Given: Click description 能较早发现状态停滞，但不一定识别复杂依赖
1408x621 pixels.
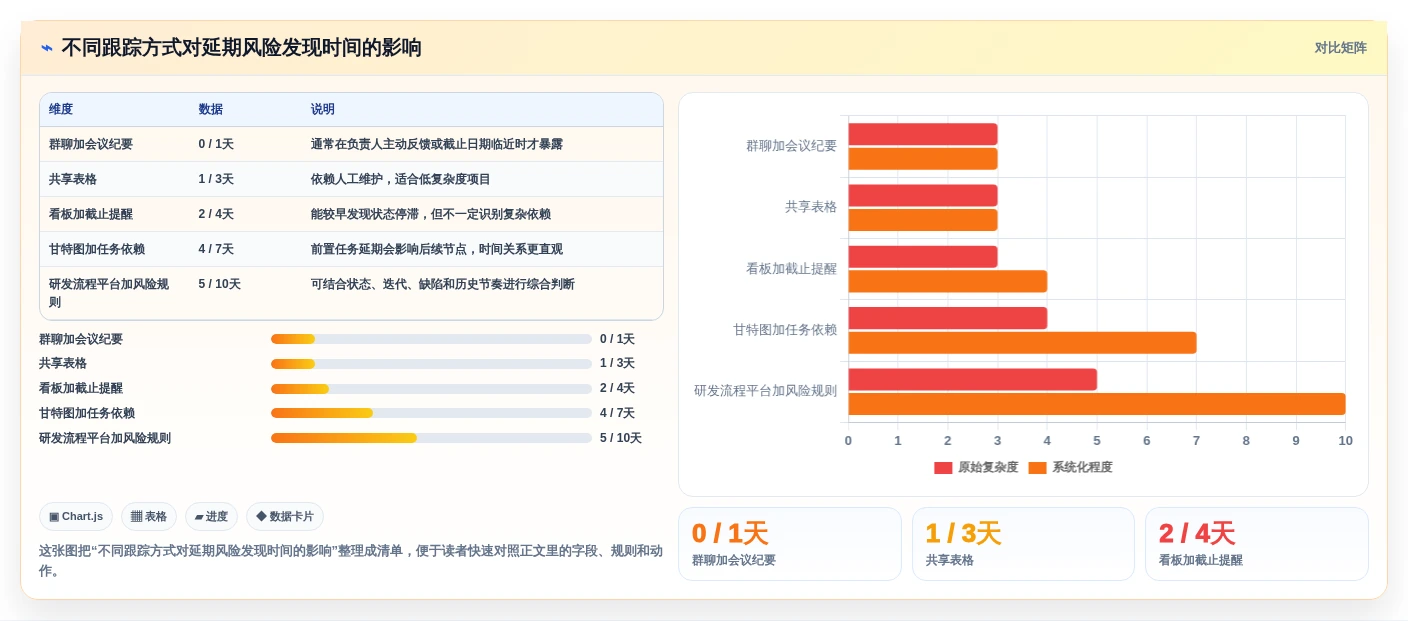Looking at the screenshot, I should pos(431,214).
